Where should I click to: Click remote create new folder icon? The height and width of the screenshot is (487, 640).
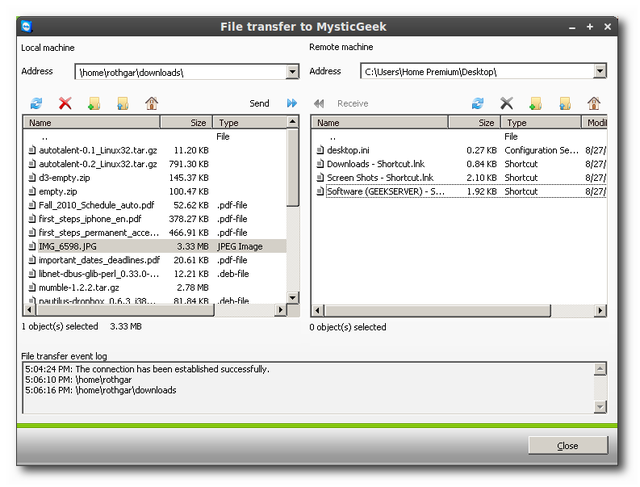tap(536, 103)
